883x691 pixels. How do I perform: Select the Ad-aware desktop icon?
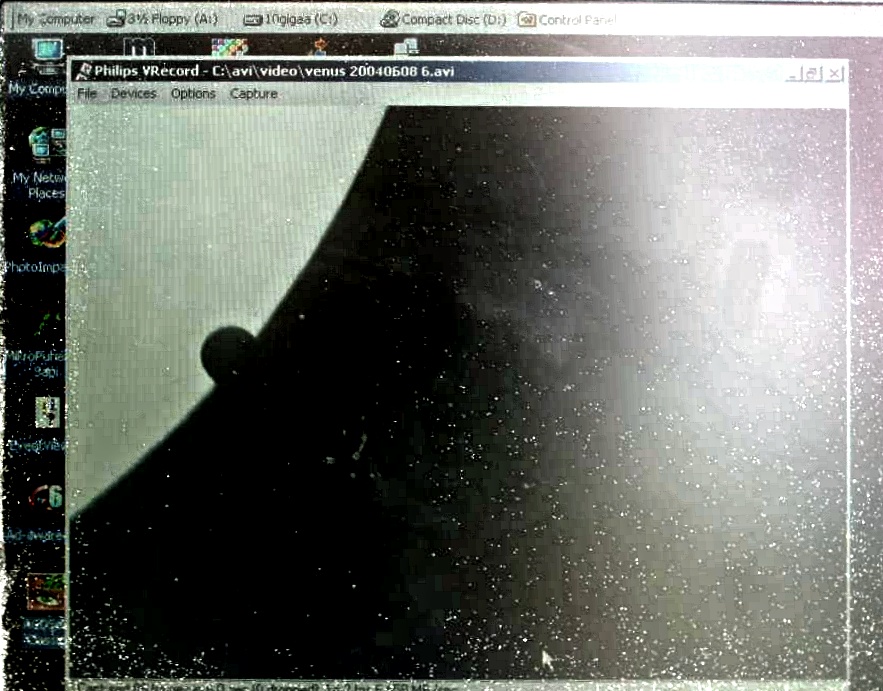tap(43, 498)
